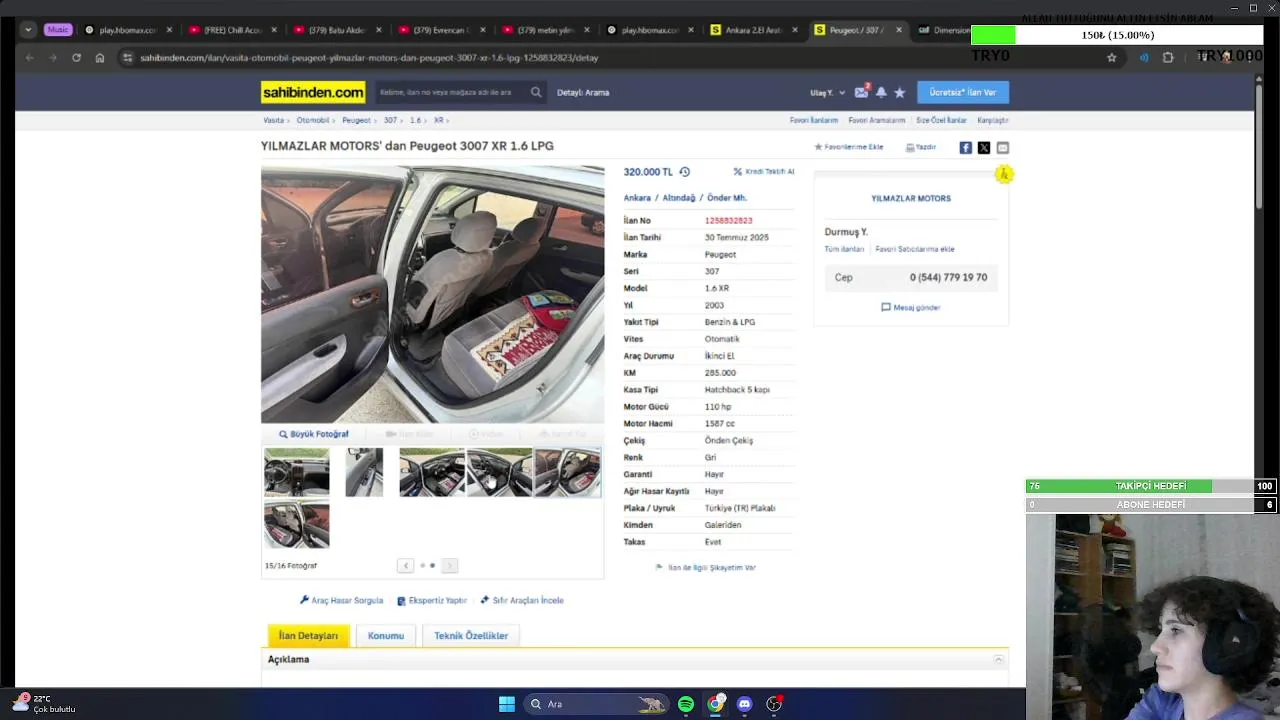Viewport: 1280px width, 720px height.
Task: Open the tab search dropdown arrow
Action: [x=28, y=30]
